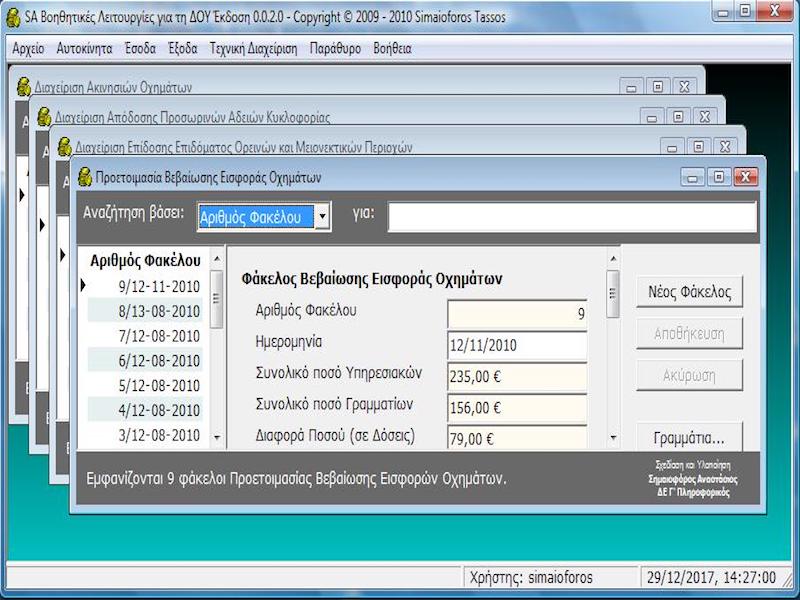
Task: Open the Γραμμάτια... dialog button
Action: point(689,437)
